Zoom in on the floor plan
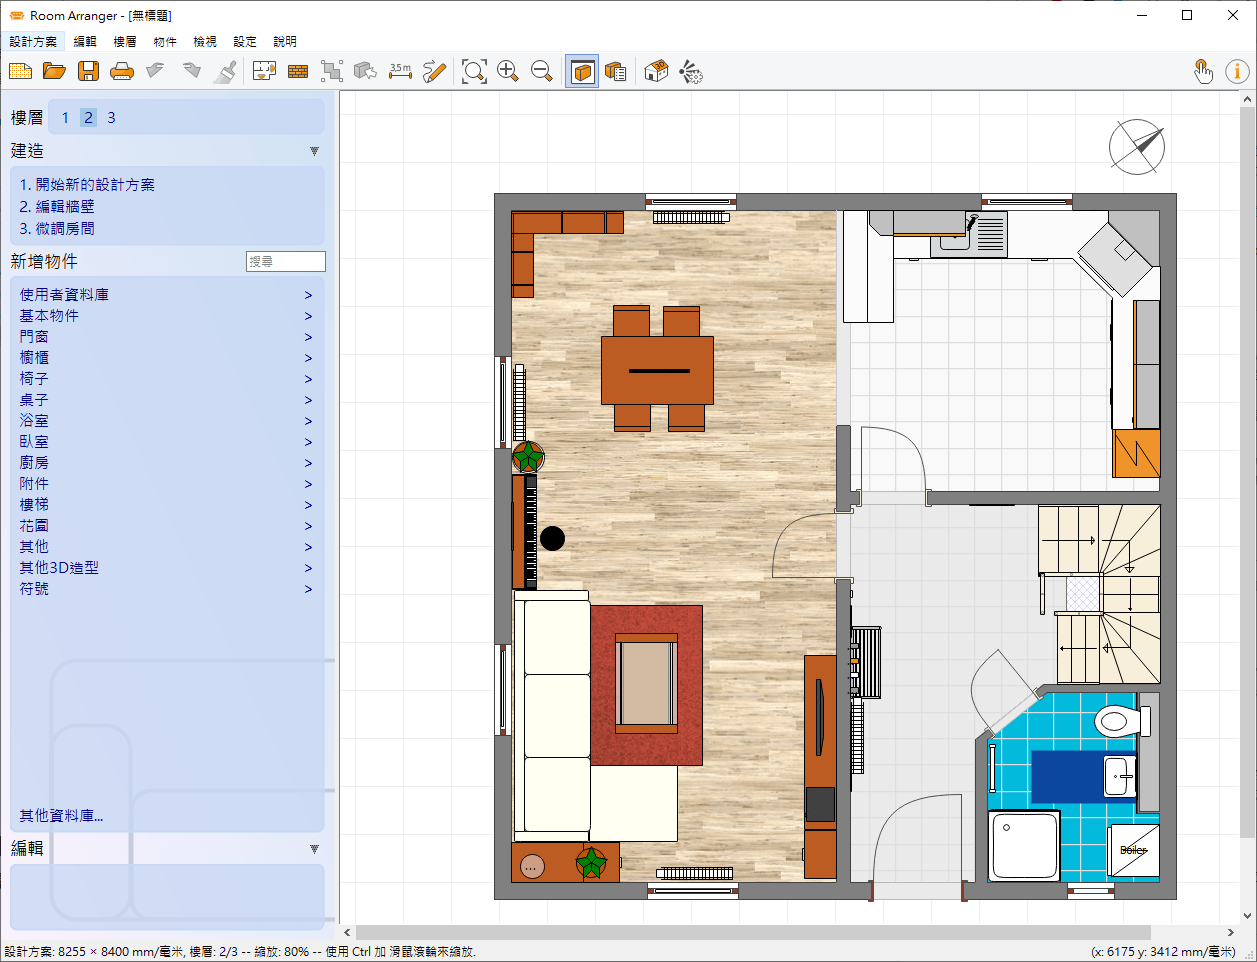Screen dimensions: 1257x962 [508, 71]
